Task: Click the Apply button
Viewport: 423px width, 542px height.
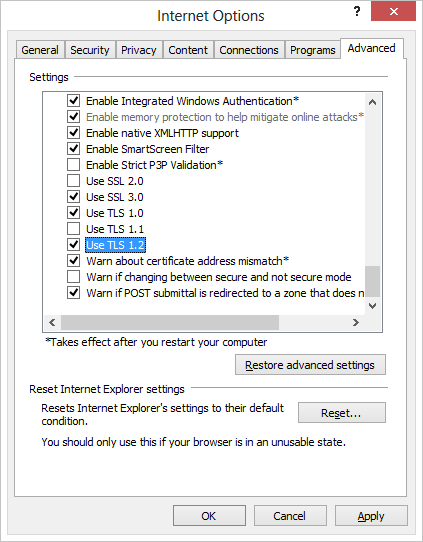Action: tap(371, 516)
